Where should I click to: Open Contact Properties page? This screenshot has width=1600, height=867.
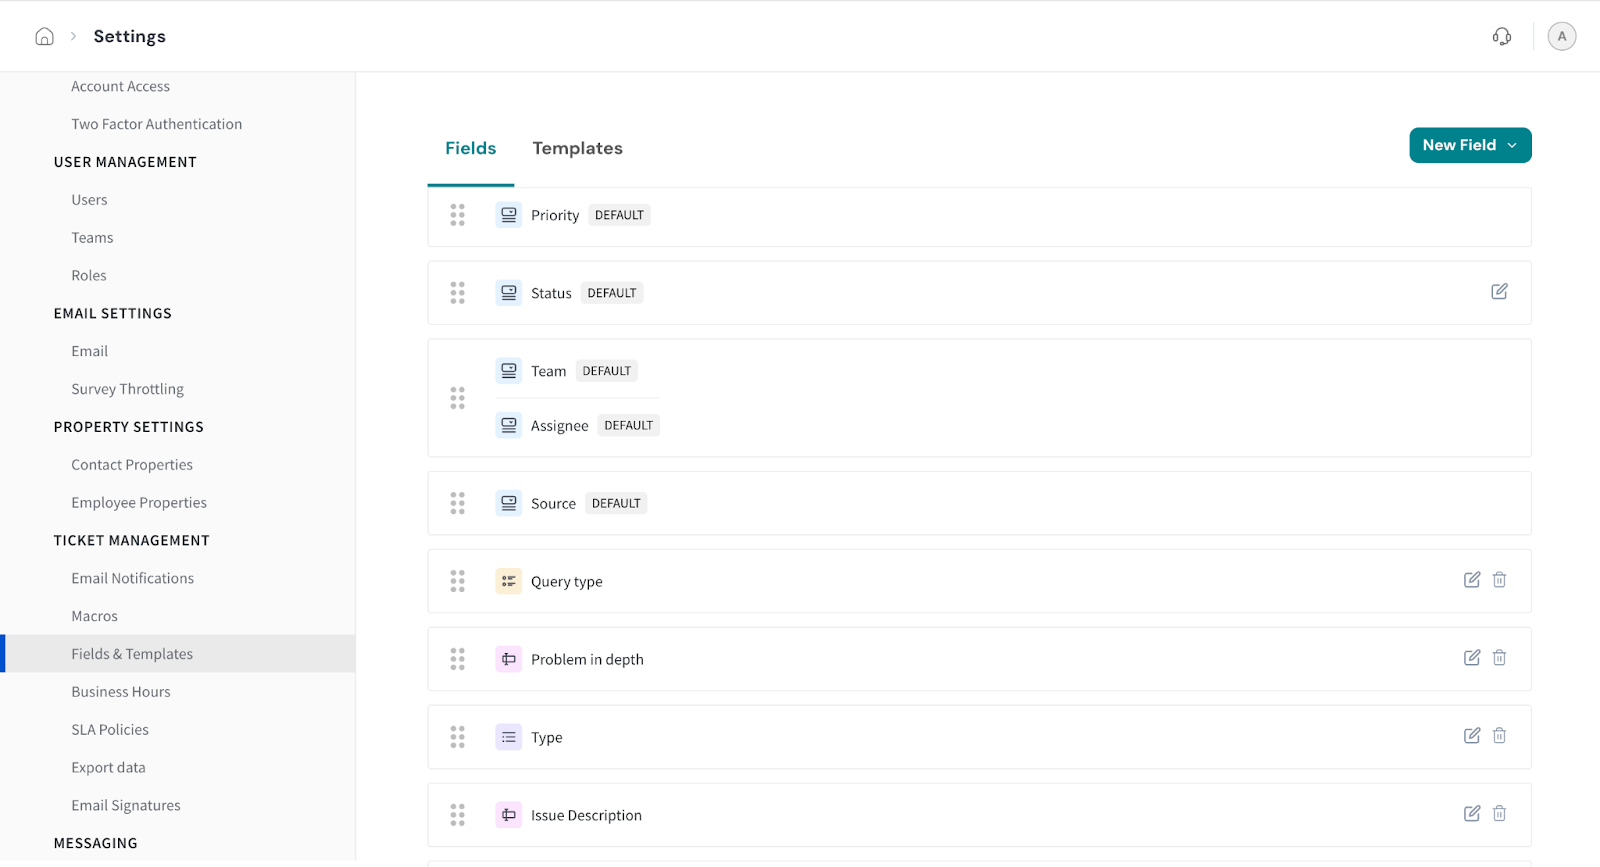pyautogui.click(x=132, y=465)
